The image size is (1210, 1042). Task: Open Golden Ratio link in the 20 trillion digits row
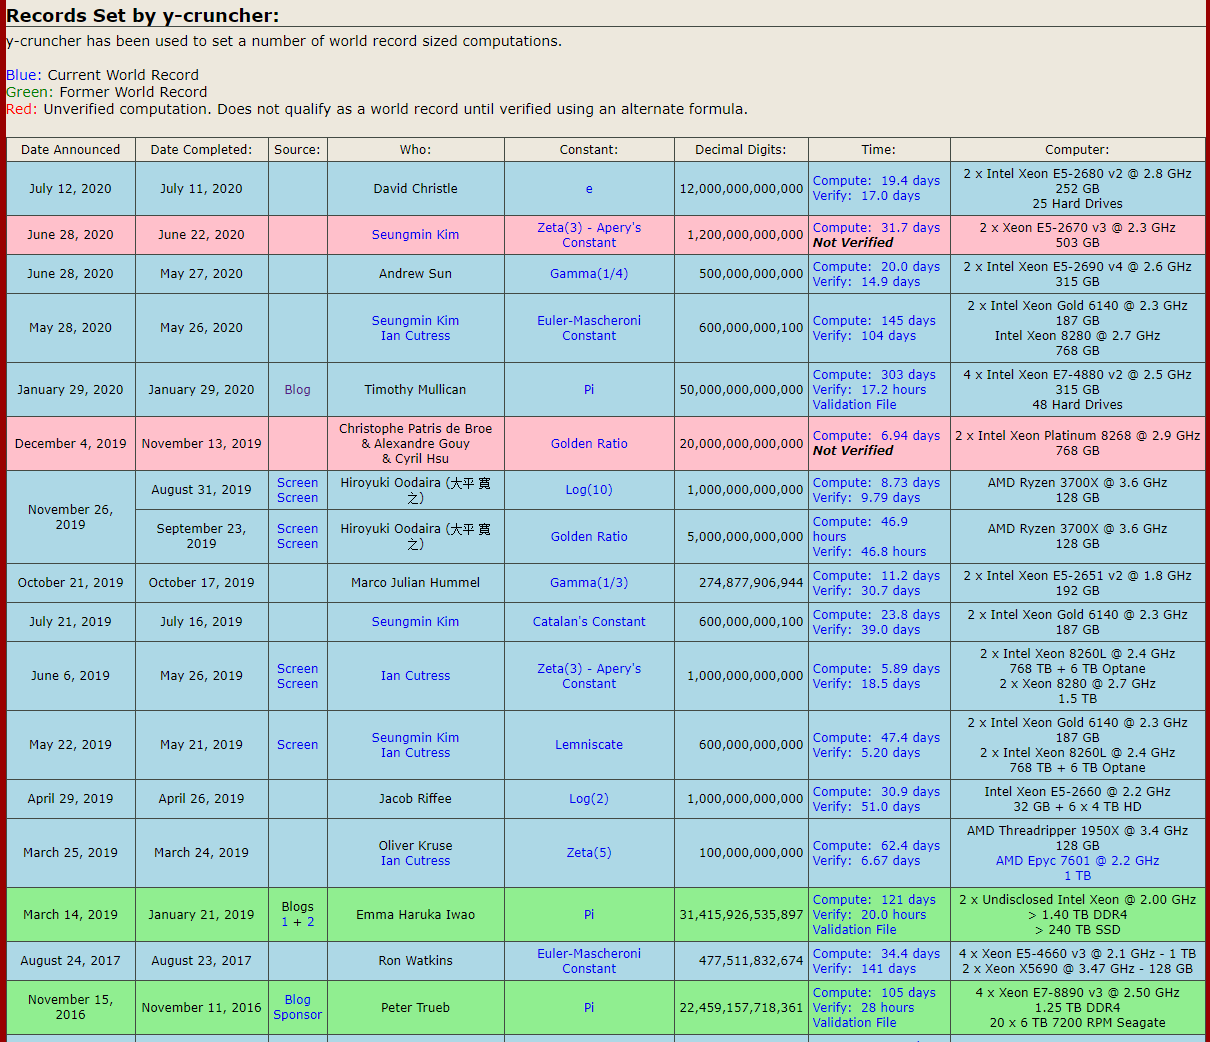(588, 444)
